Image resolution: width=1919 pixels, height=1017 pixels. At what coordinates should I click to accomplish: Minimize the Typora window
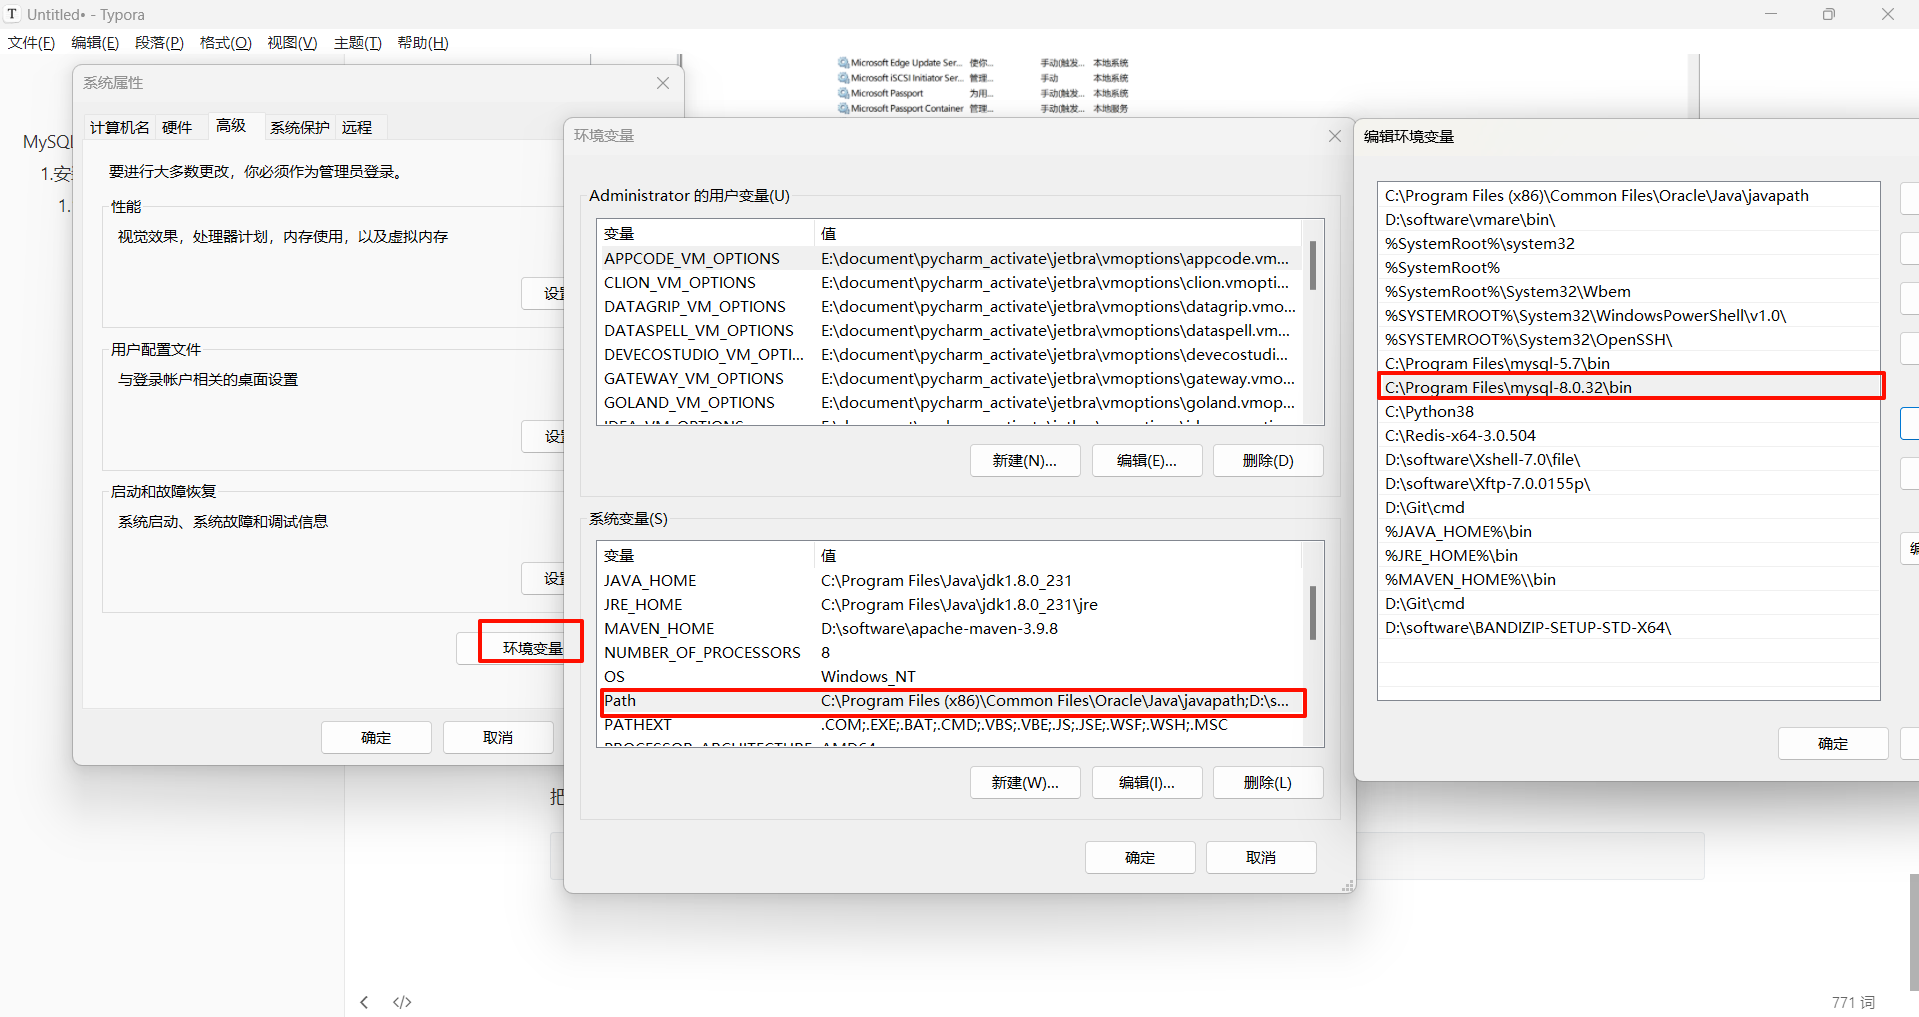[x=1771, y=14]
